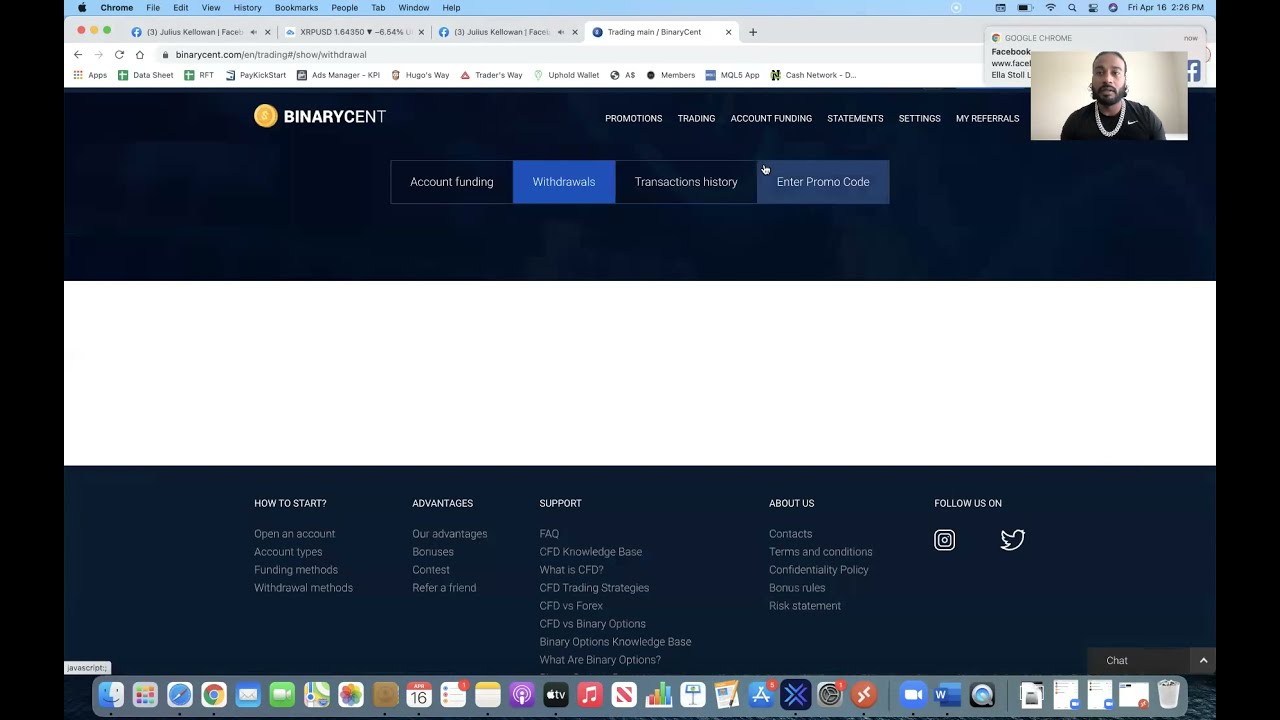This screenshot has width=1280, height=720.
Task: Click the Account types link
Action: (288, 552)
